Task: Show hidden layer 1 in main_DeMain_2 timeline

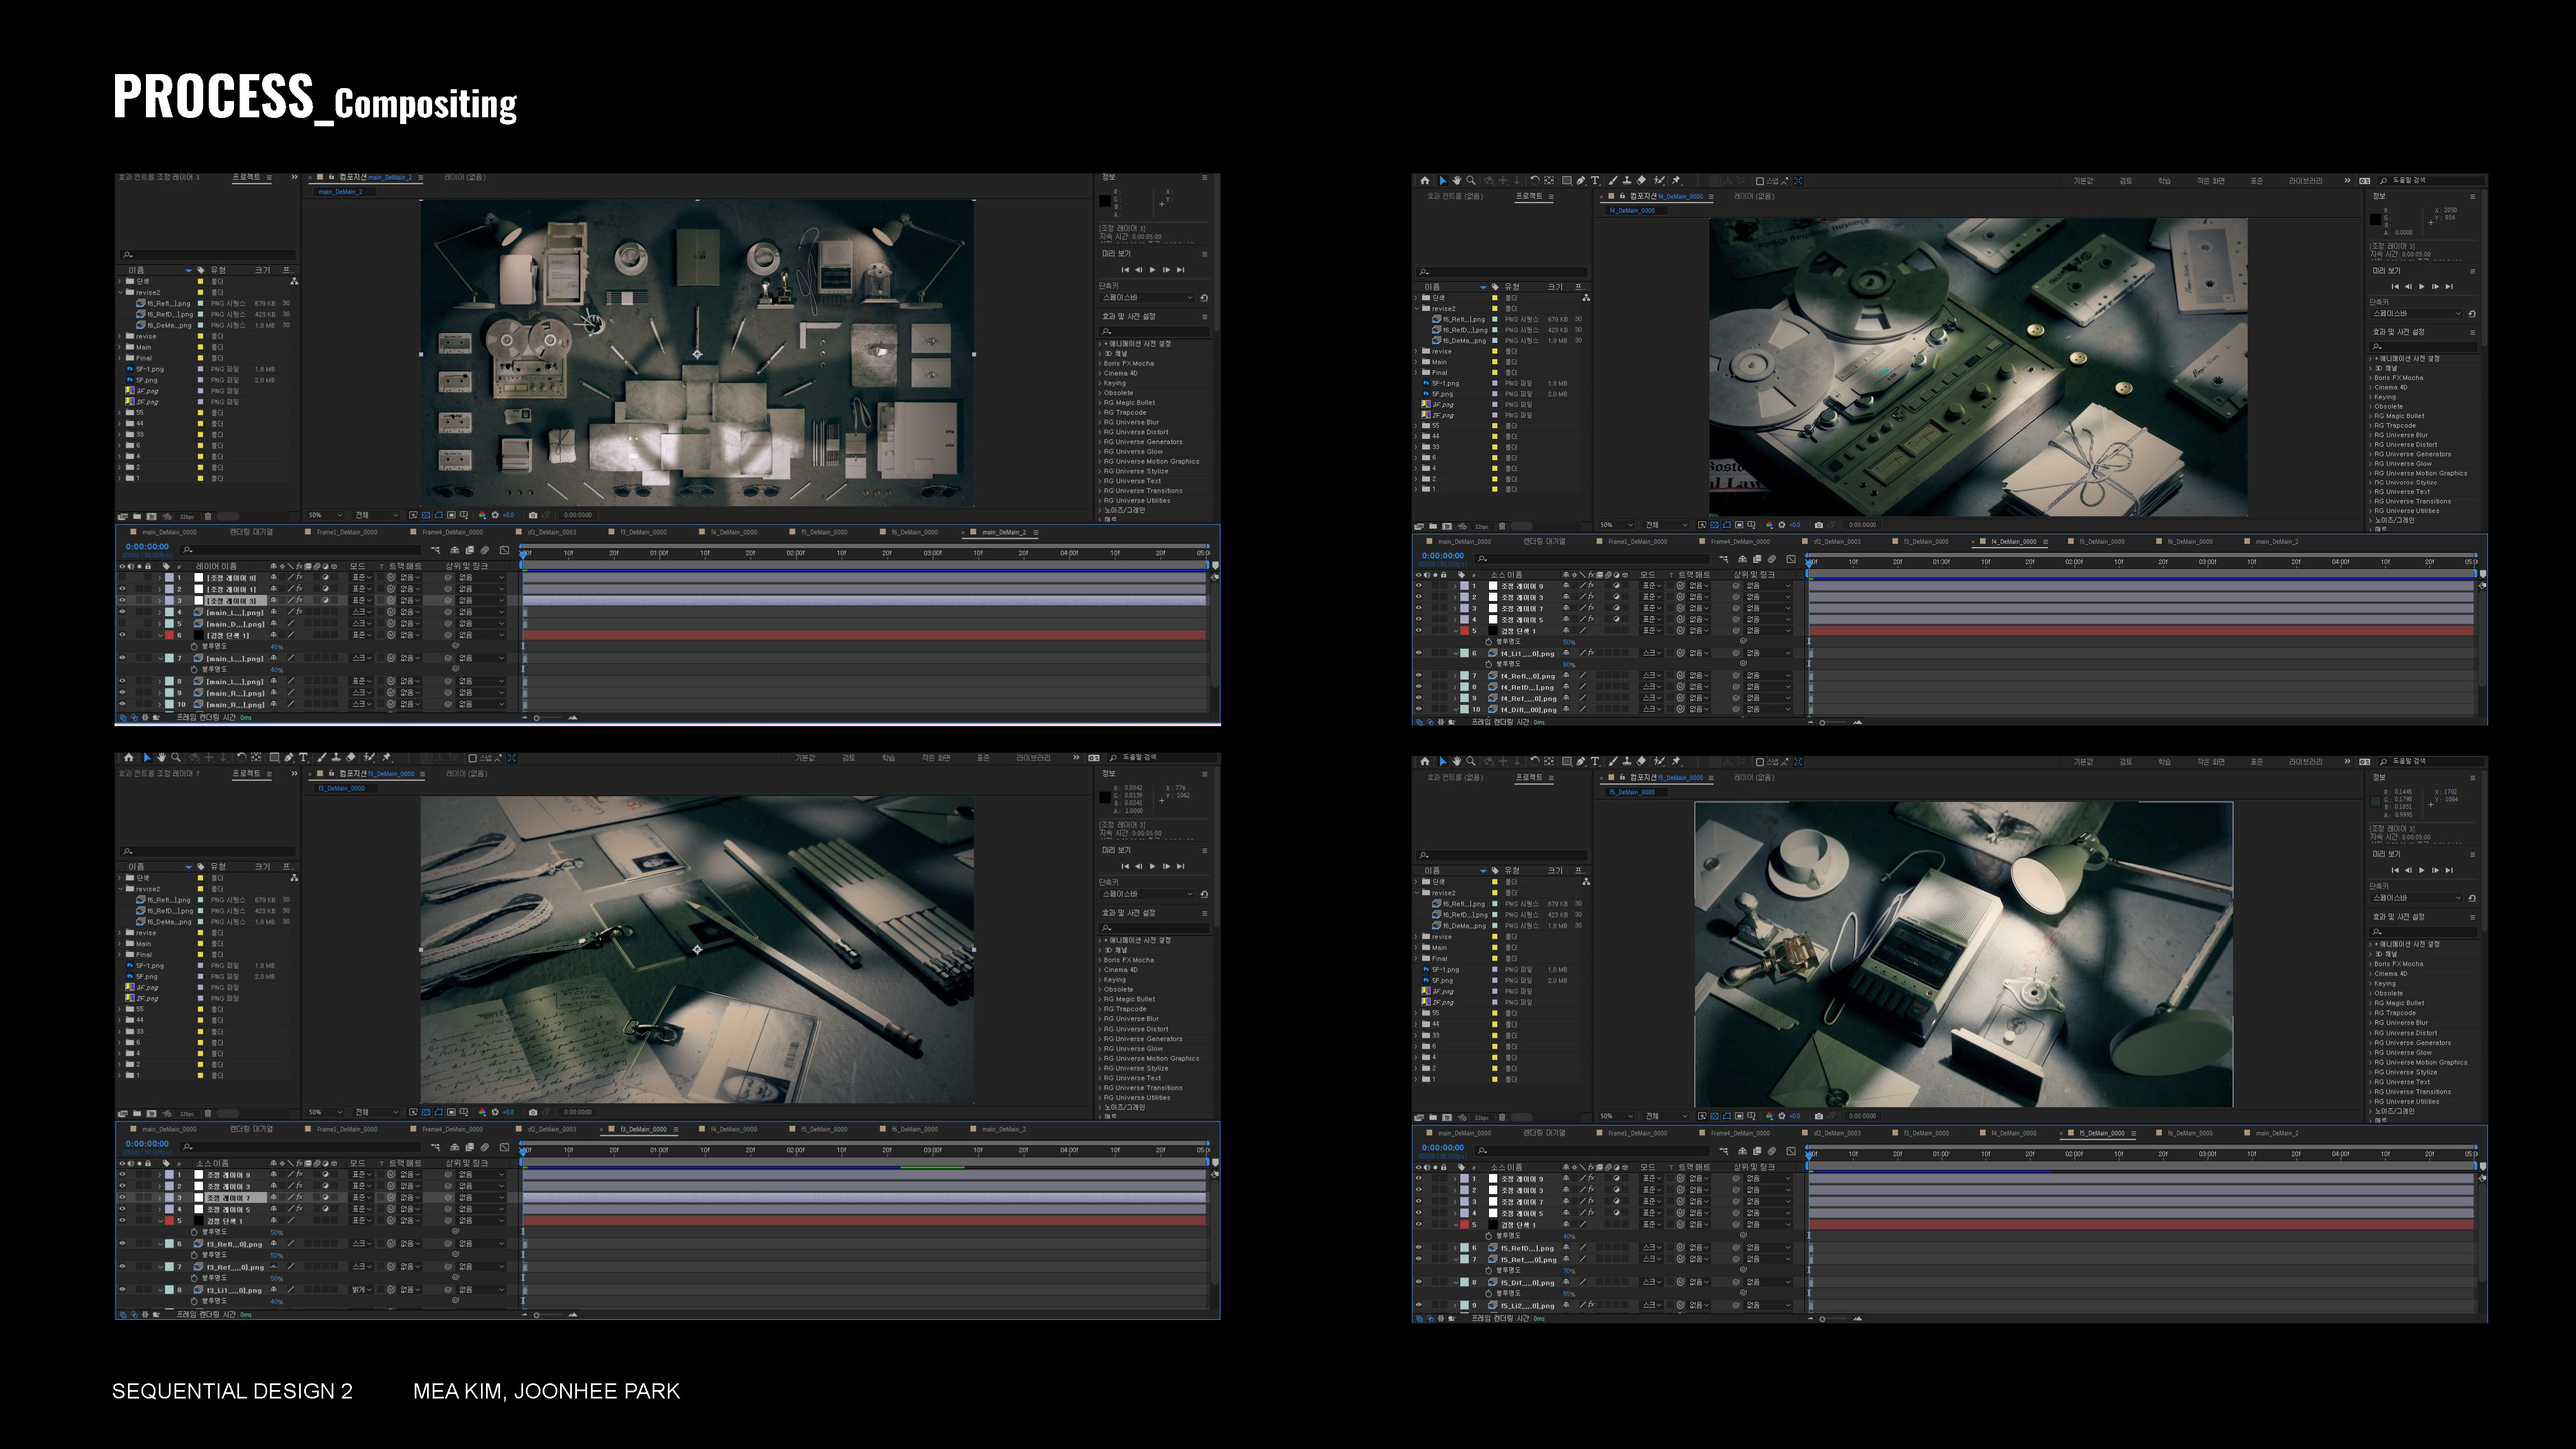Action: [123, 577]
